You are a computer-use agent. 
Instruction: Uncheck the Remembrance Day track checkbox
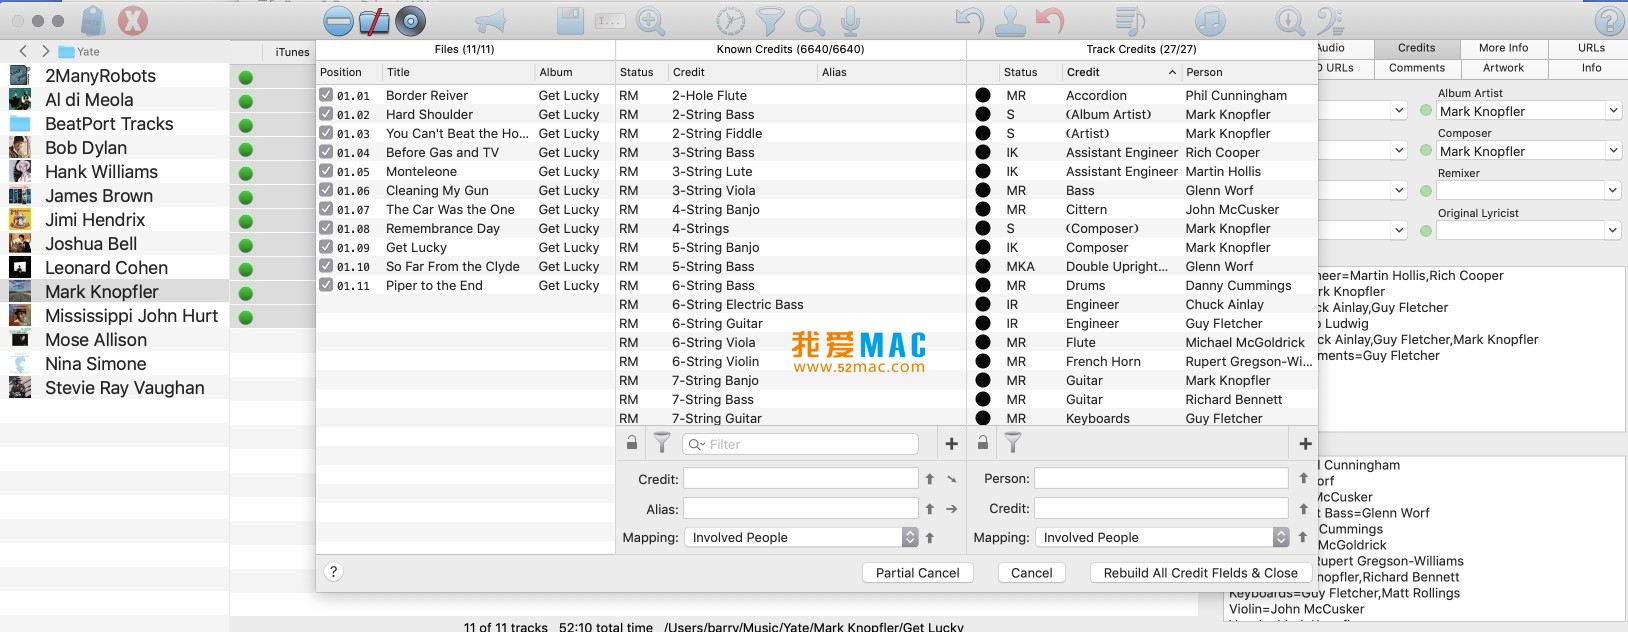pyautogui.click(x=326, y=228)
